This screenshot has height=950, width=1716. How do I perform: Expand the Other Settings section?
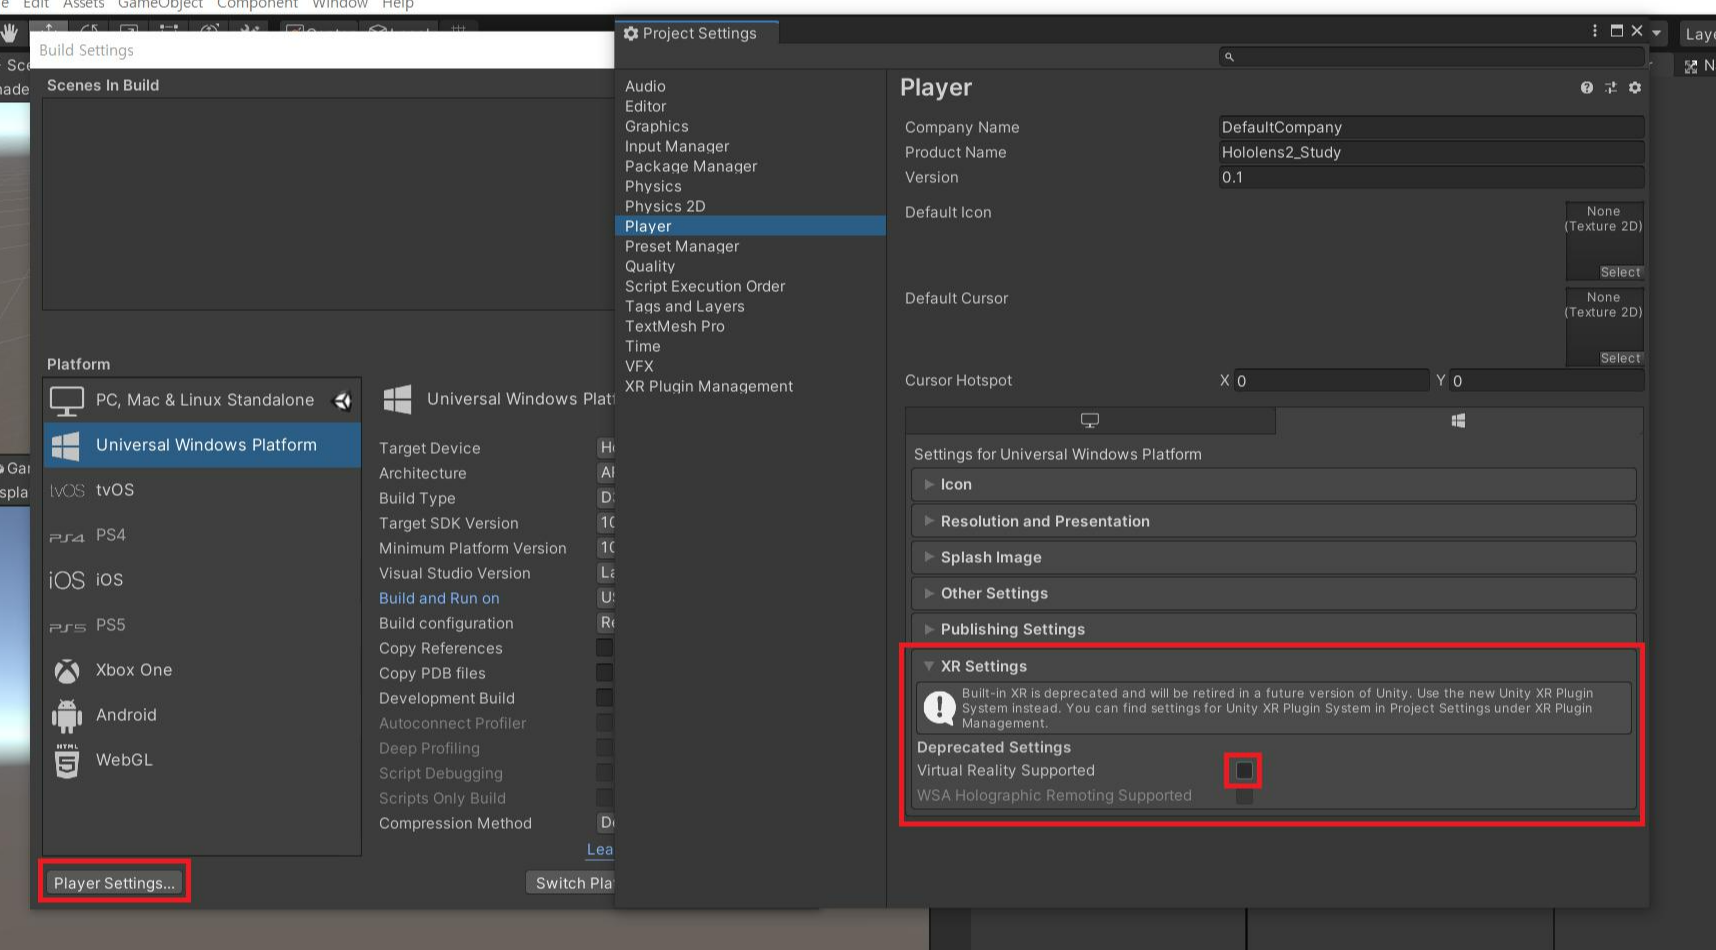pos(1274,593)
